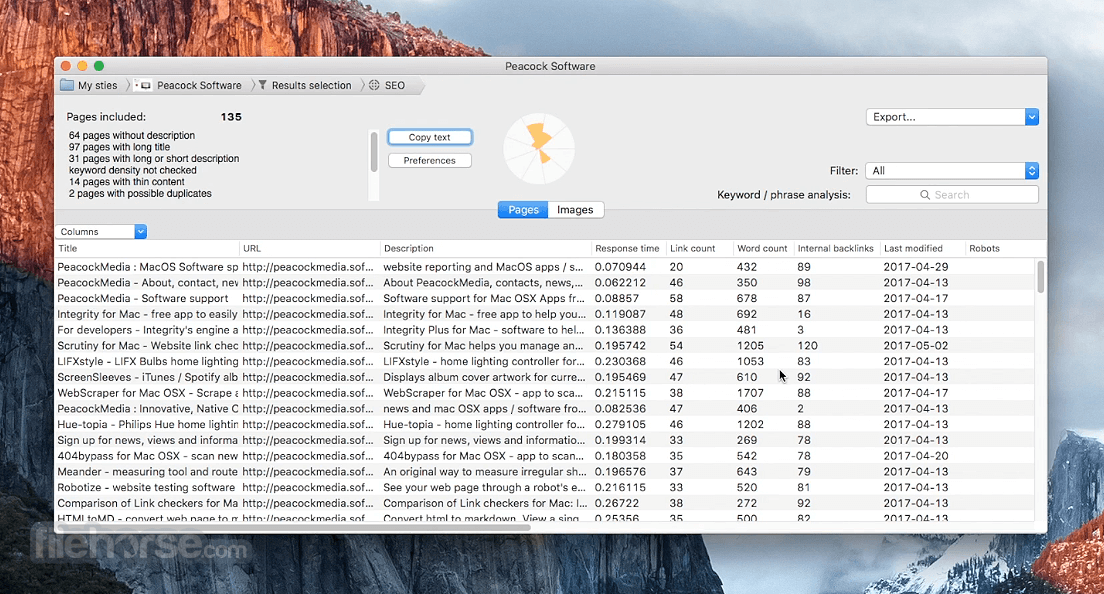Click the Peacock Software site icon in breadcrumb
The image size is (1104, 594).
pyautogui.click(x=143, y=85)
